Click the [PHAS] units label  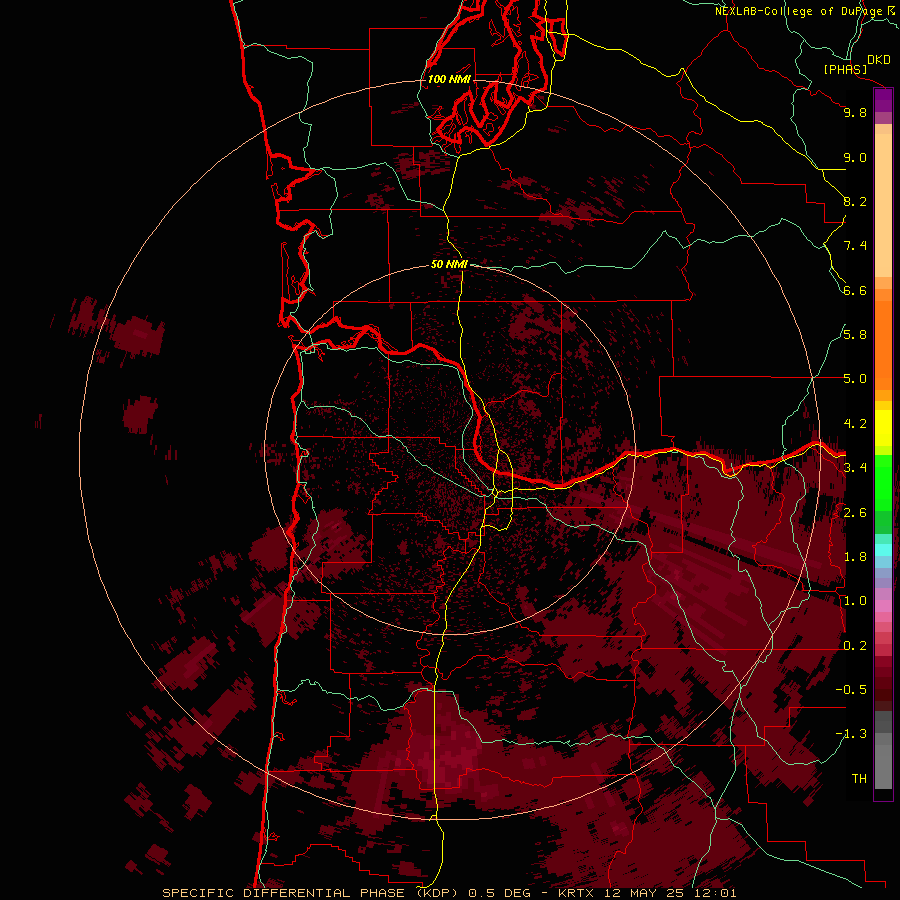(845, 70)
